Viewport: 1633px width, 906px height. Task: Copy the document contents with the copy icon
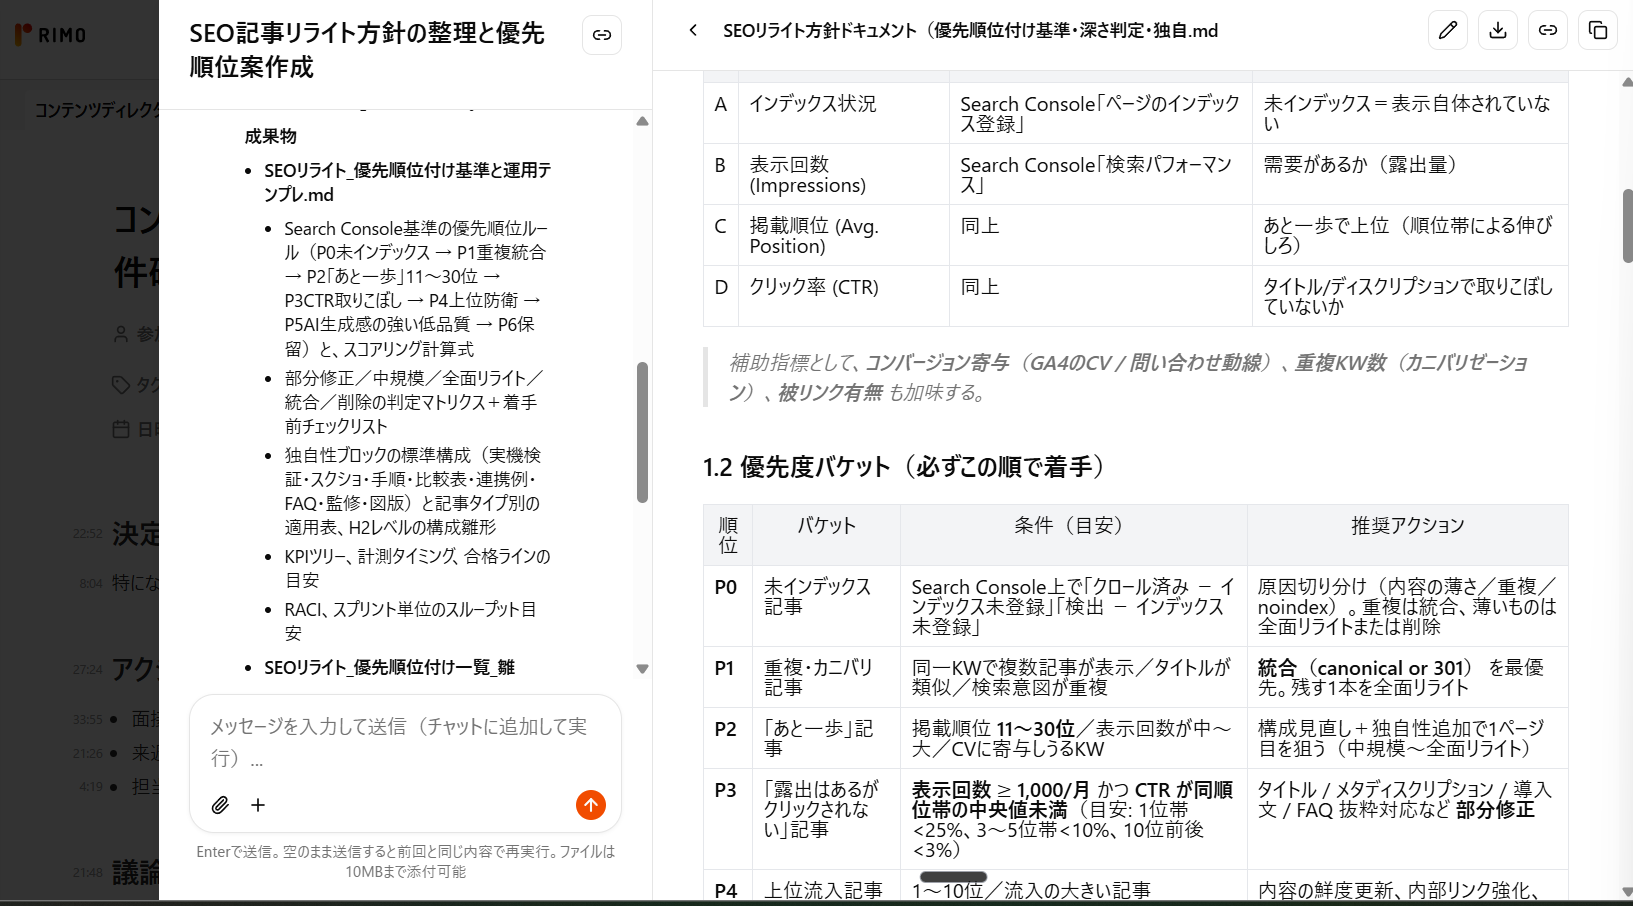1598,30
